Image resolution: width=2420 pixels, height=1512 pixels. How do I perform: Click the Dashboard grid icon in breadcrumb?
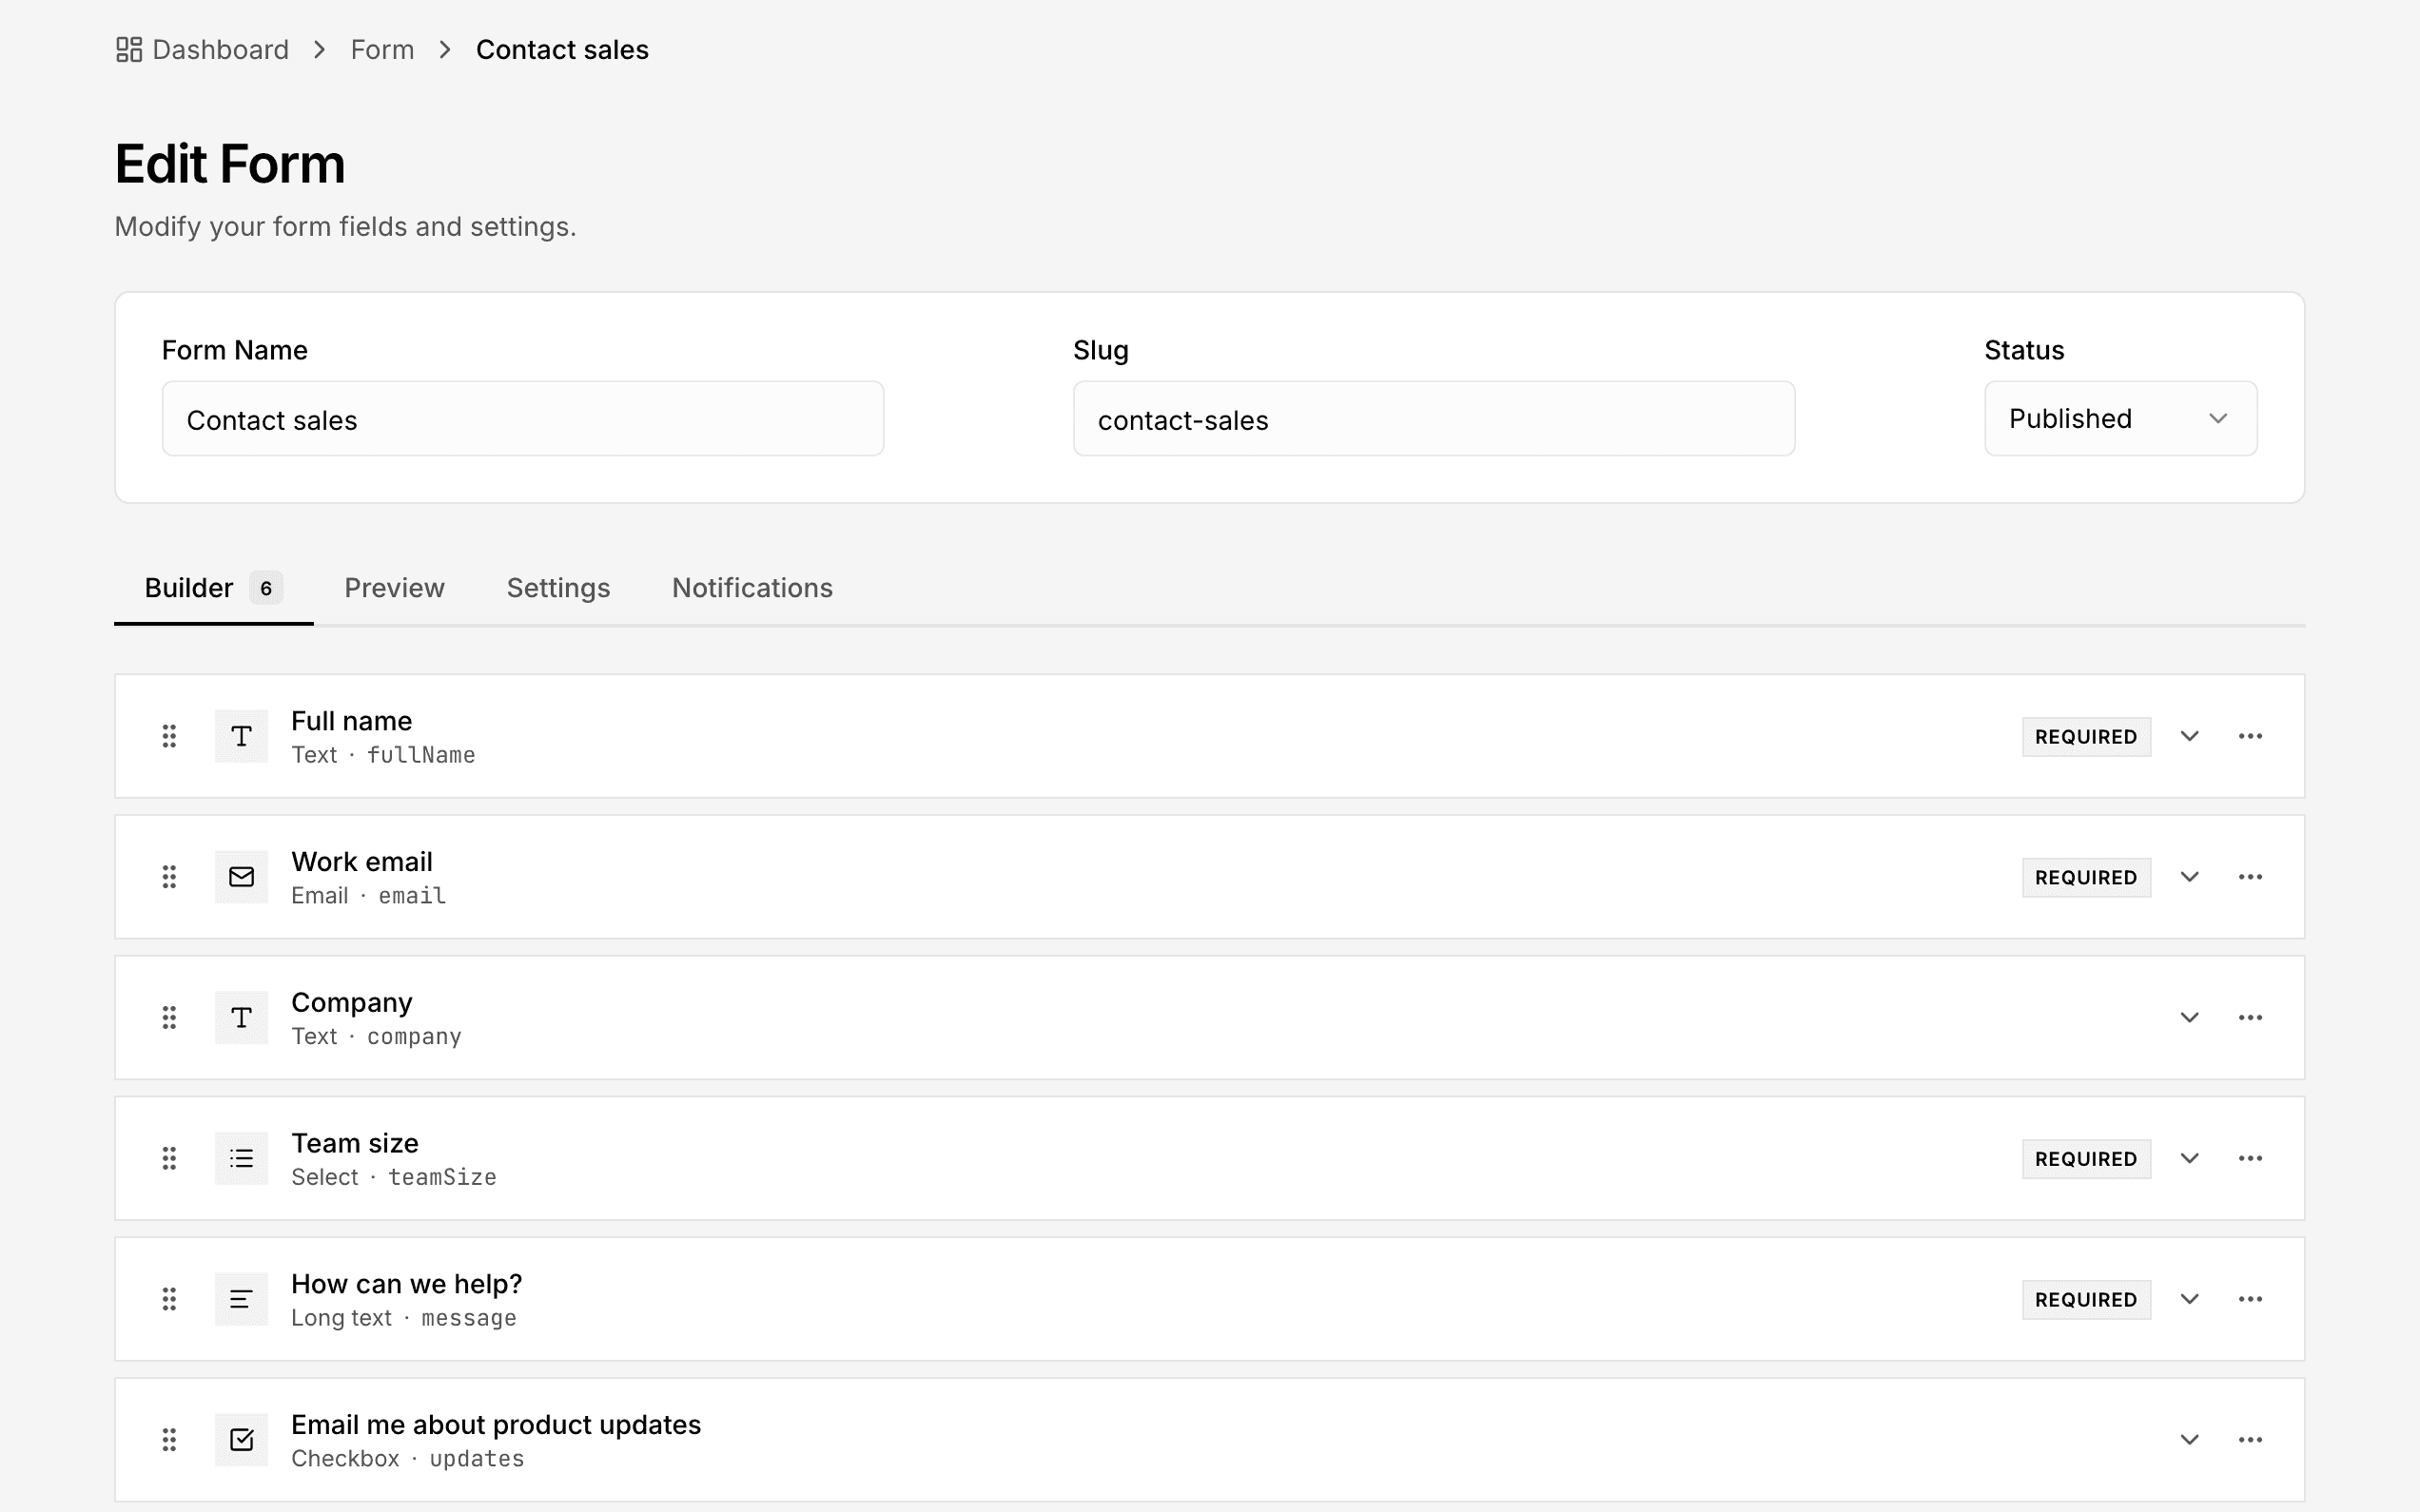[x=129, y=49]
